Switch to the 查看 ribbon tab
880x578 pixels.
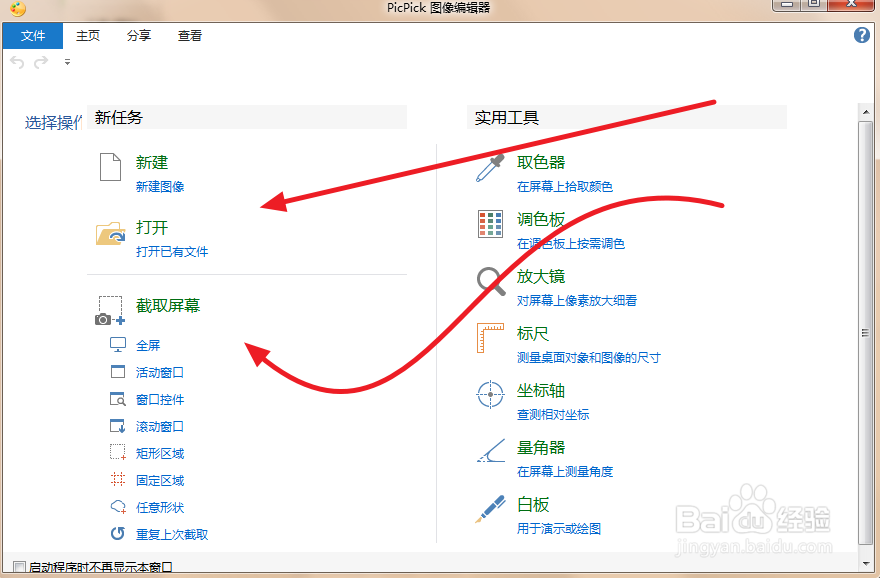pyautogui.click(x=190, y=35)
